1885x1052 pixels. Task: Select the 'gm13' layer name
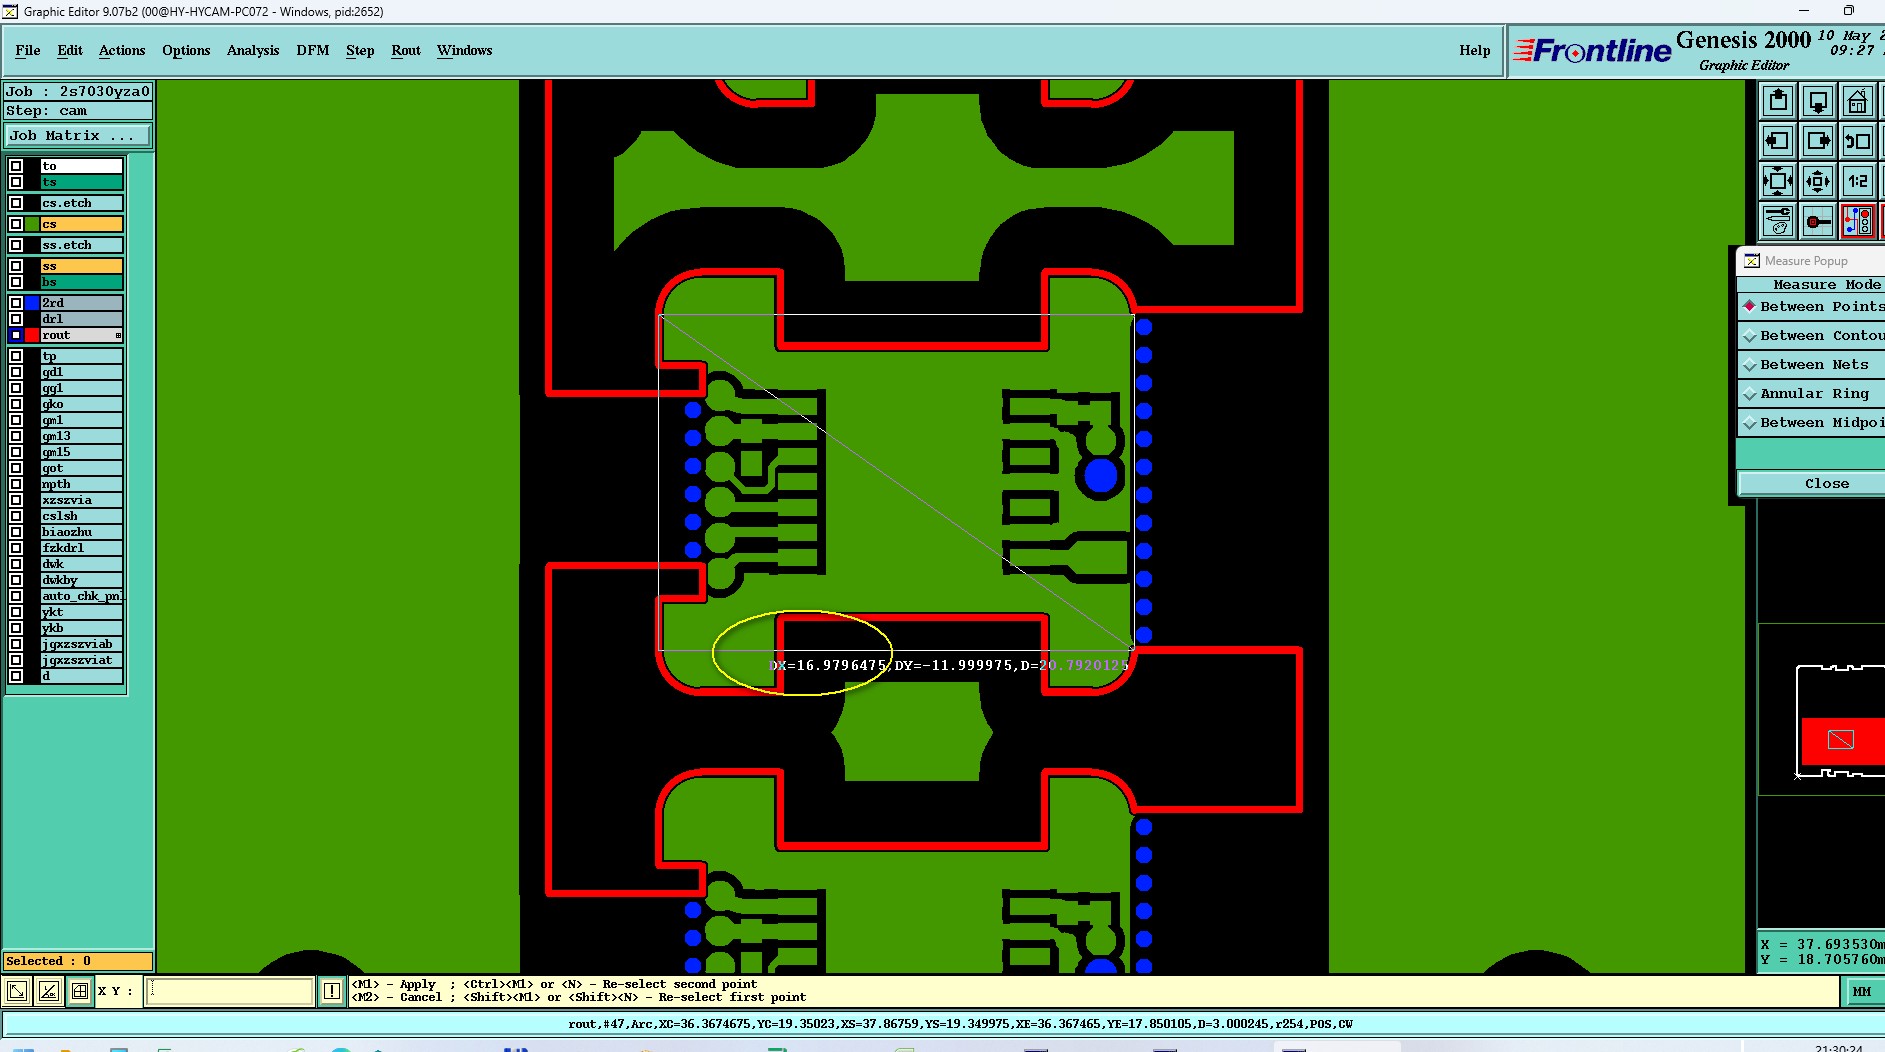pos(82,436)
